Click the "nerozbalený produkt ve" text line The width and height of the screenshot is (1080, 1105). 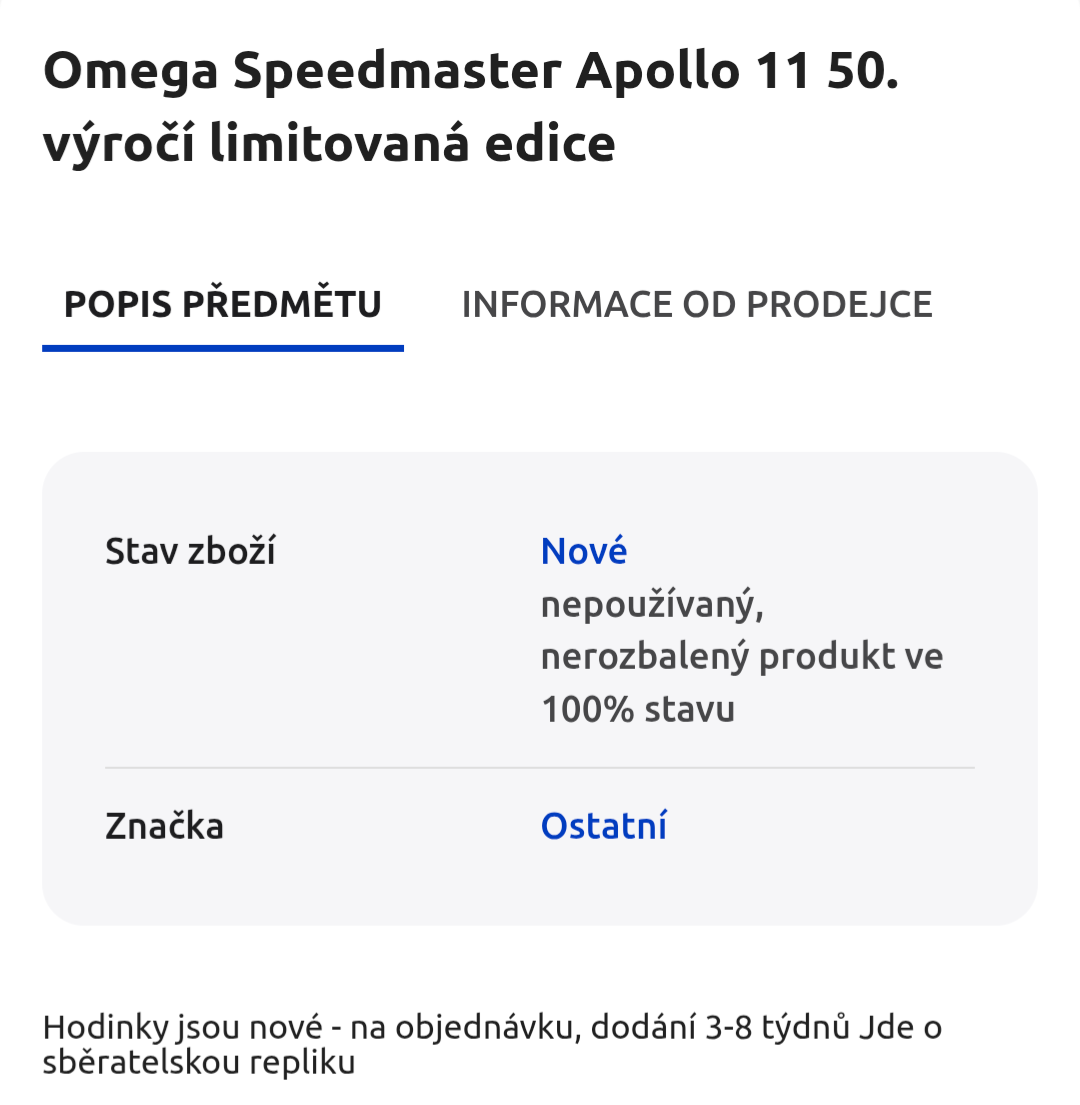coord(742,657)
